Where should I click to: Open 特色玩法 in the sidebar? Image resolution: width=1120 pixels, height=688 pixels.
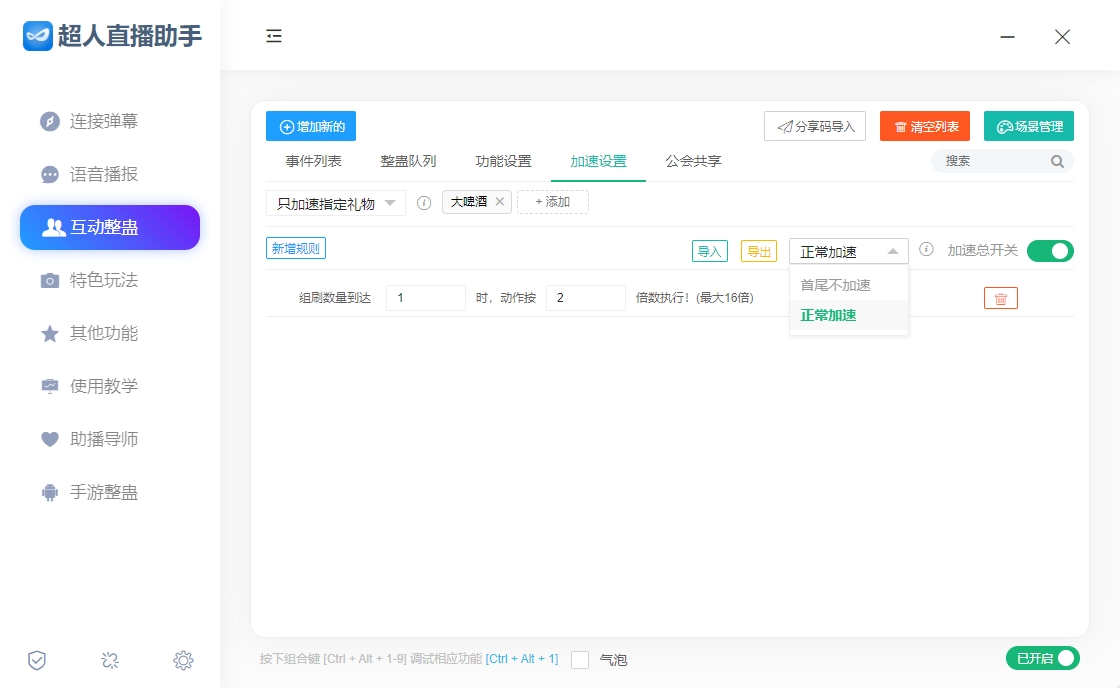[x=104, y=280]
